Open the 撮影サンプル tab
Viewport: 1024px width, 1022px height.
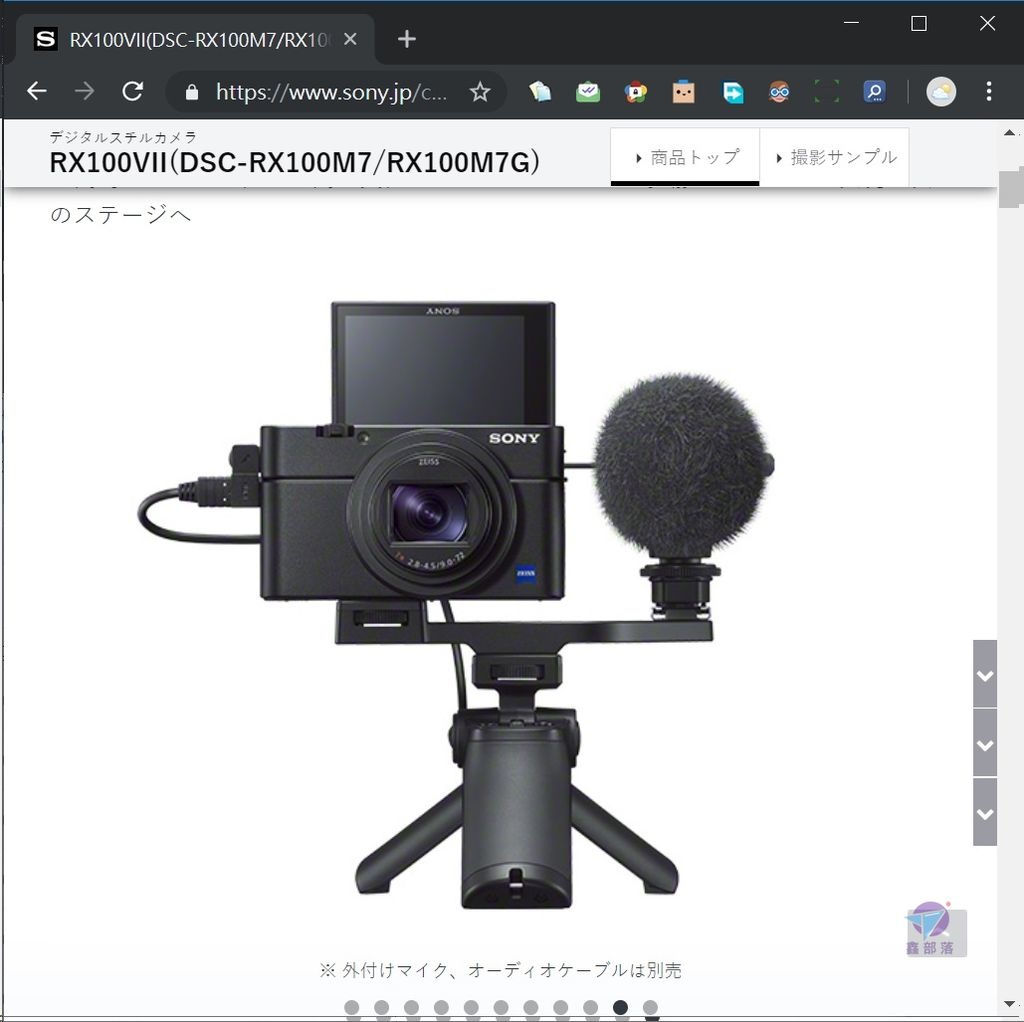835,157
